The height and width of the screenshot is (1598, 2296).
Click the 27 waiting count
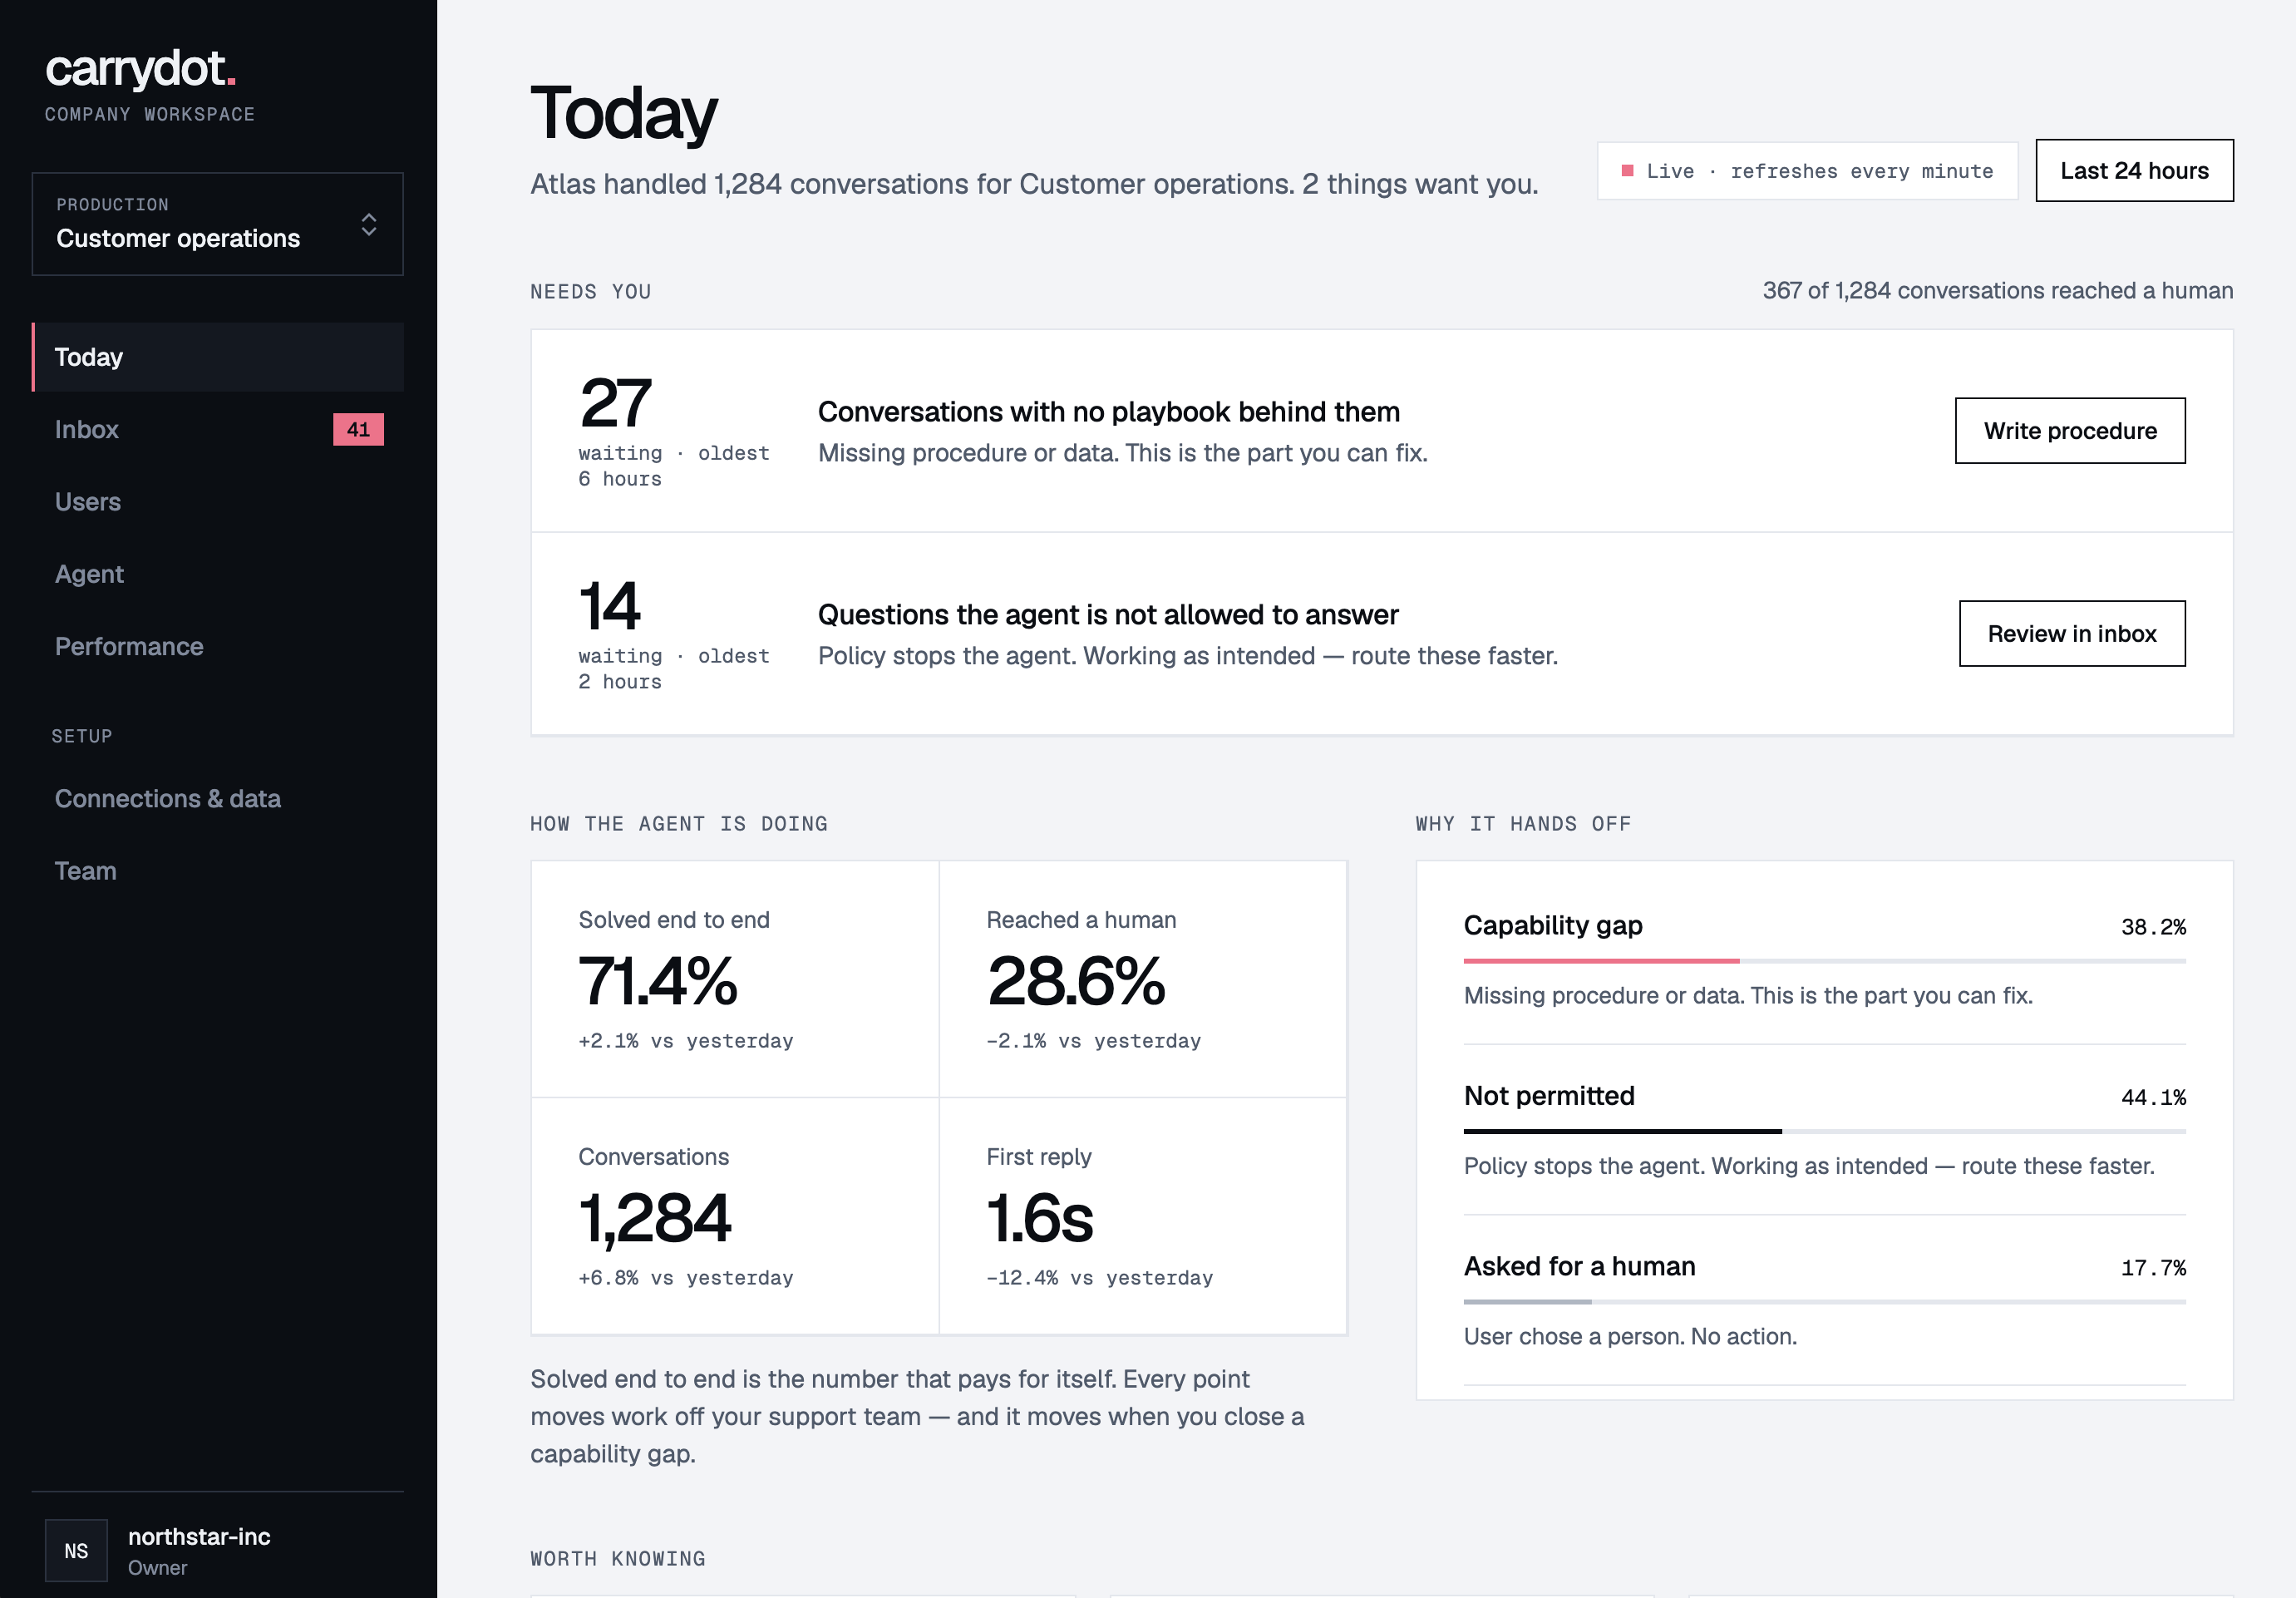coord(615,403)
